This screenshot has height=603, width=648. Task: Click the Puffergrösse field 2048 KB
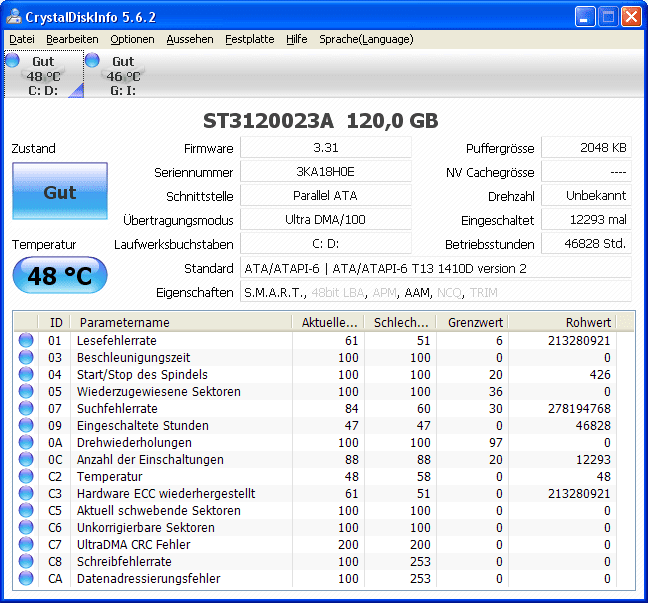pos(586,148)
